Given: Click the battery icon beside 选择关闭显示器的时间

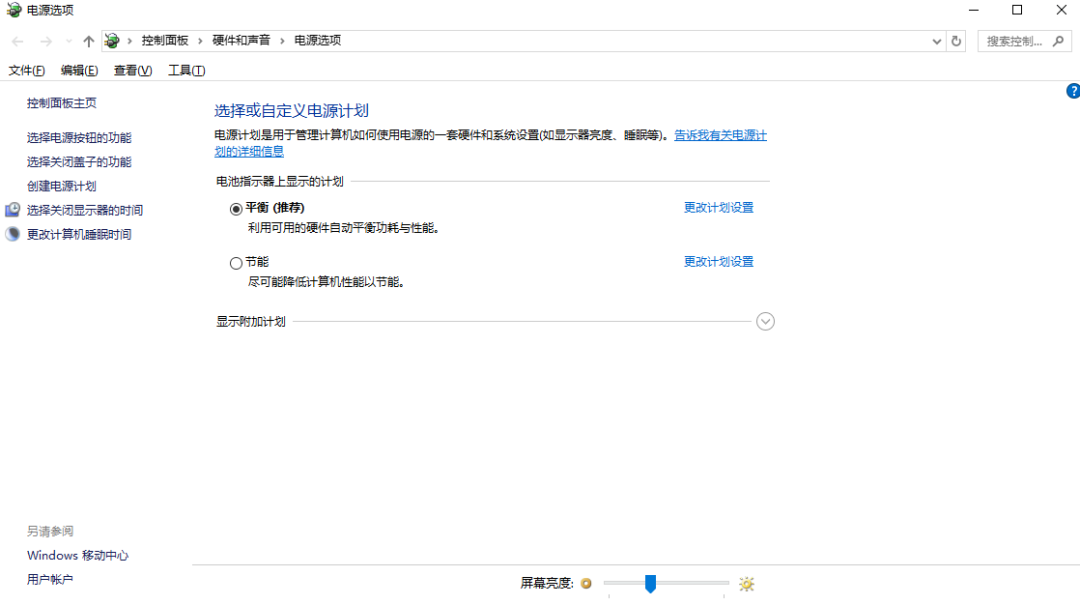Looking at the screenshot, I should 10,209.
